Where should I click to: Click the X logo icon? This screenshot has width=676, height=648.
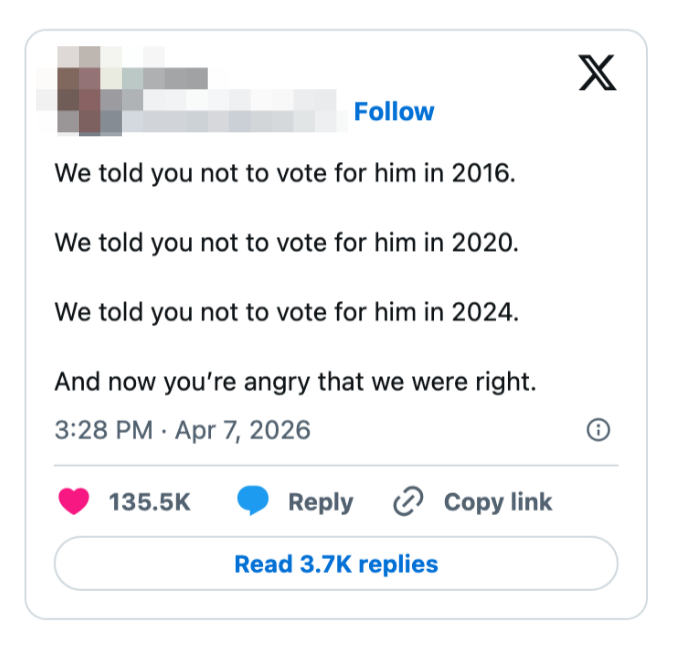(x=597, y=72)
